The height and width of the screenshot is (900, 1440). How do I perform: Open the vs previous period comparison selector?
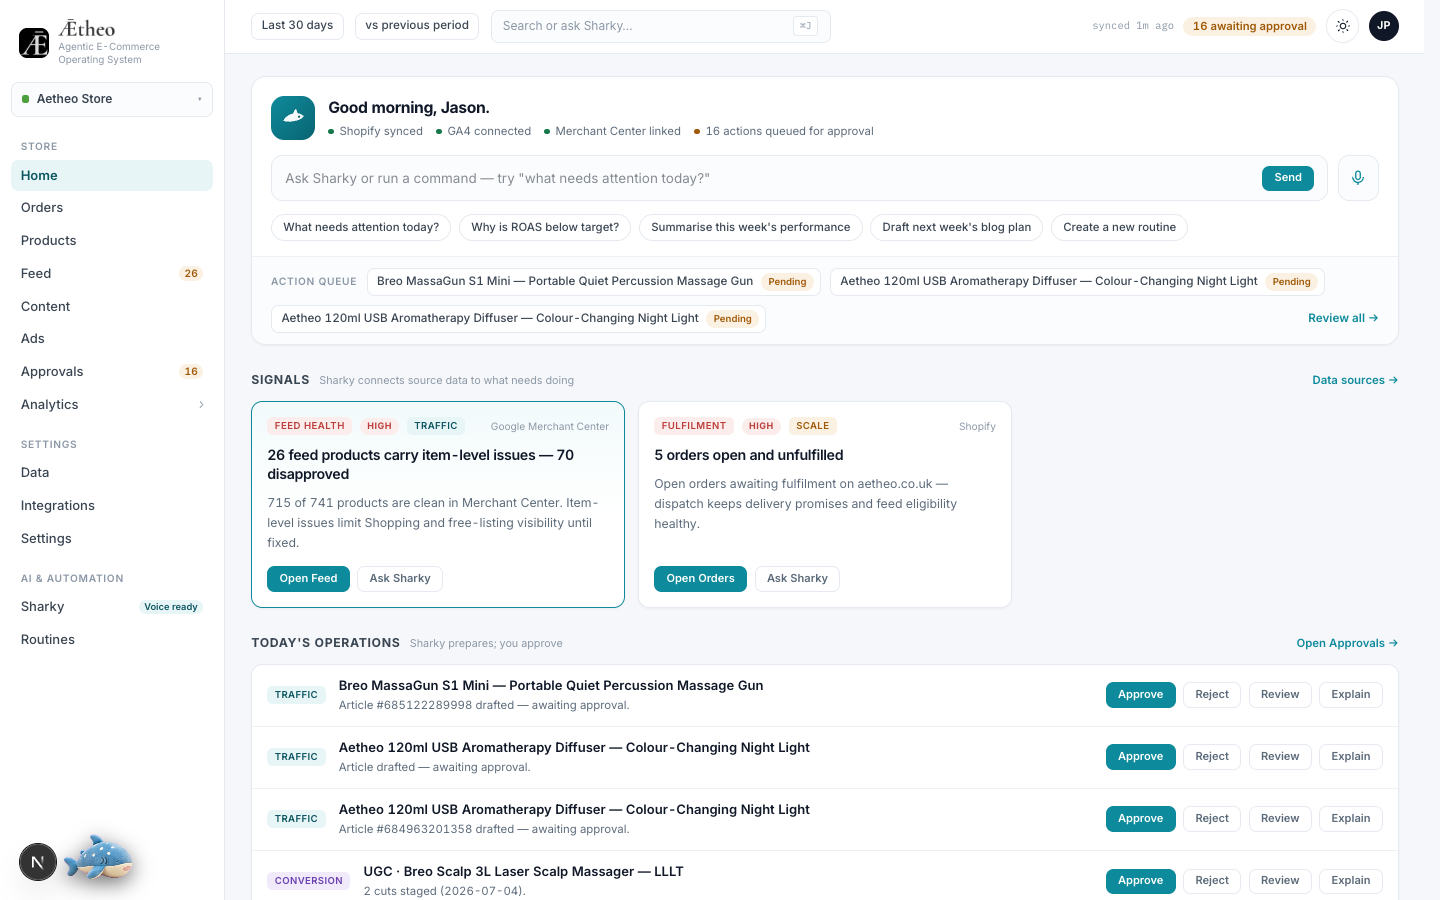417,26
